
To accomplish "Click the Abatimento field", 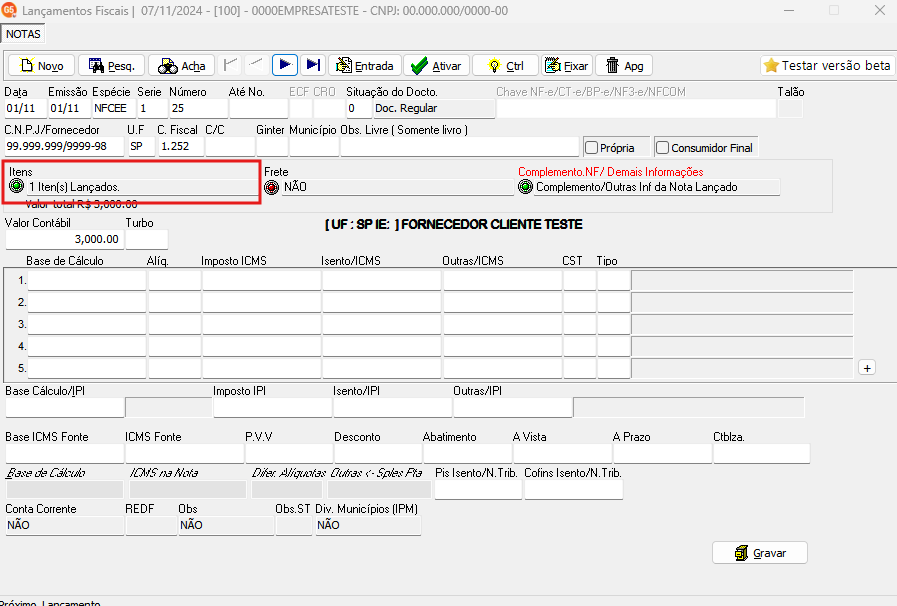I will pyautogui.click(x=467, y=453).
